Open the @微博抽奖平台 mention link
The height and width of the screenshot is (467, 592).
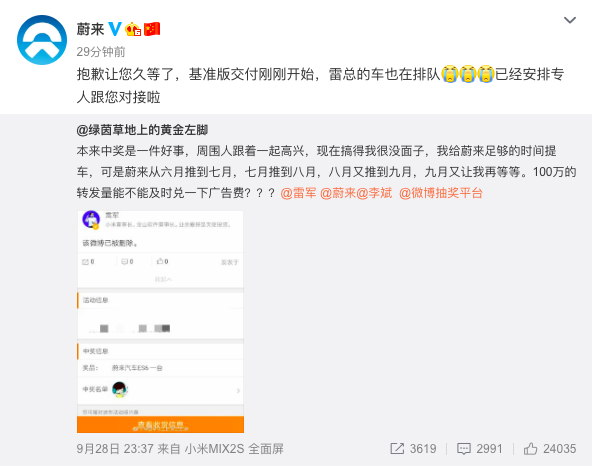(x=441, y=193)
